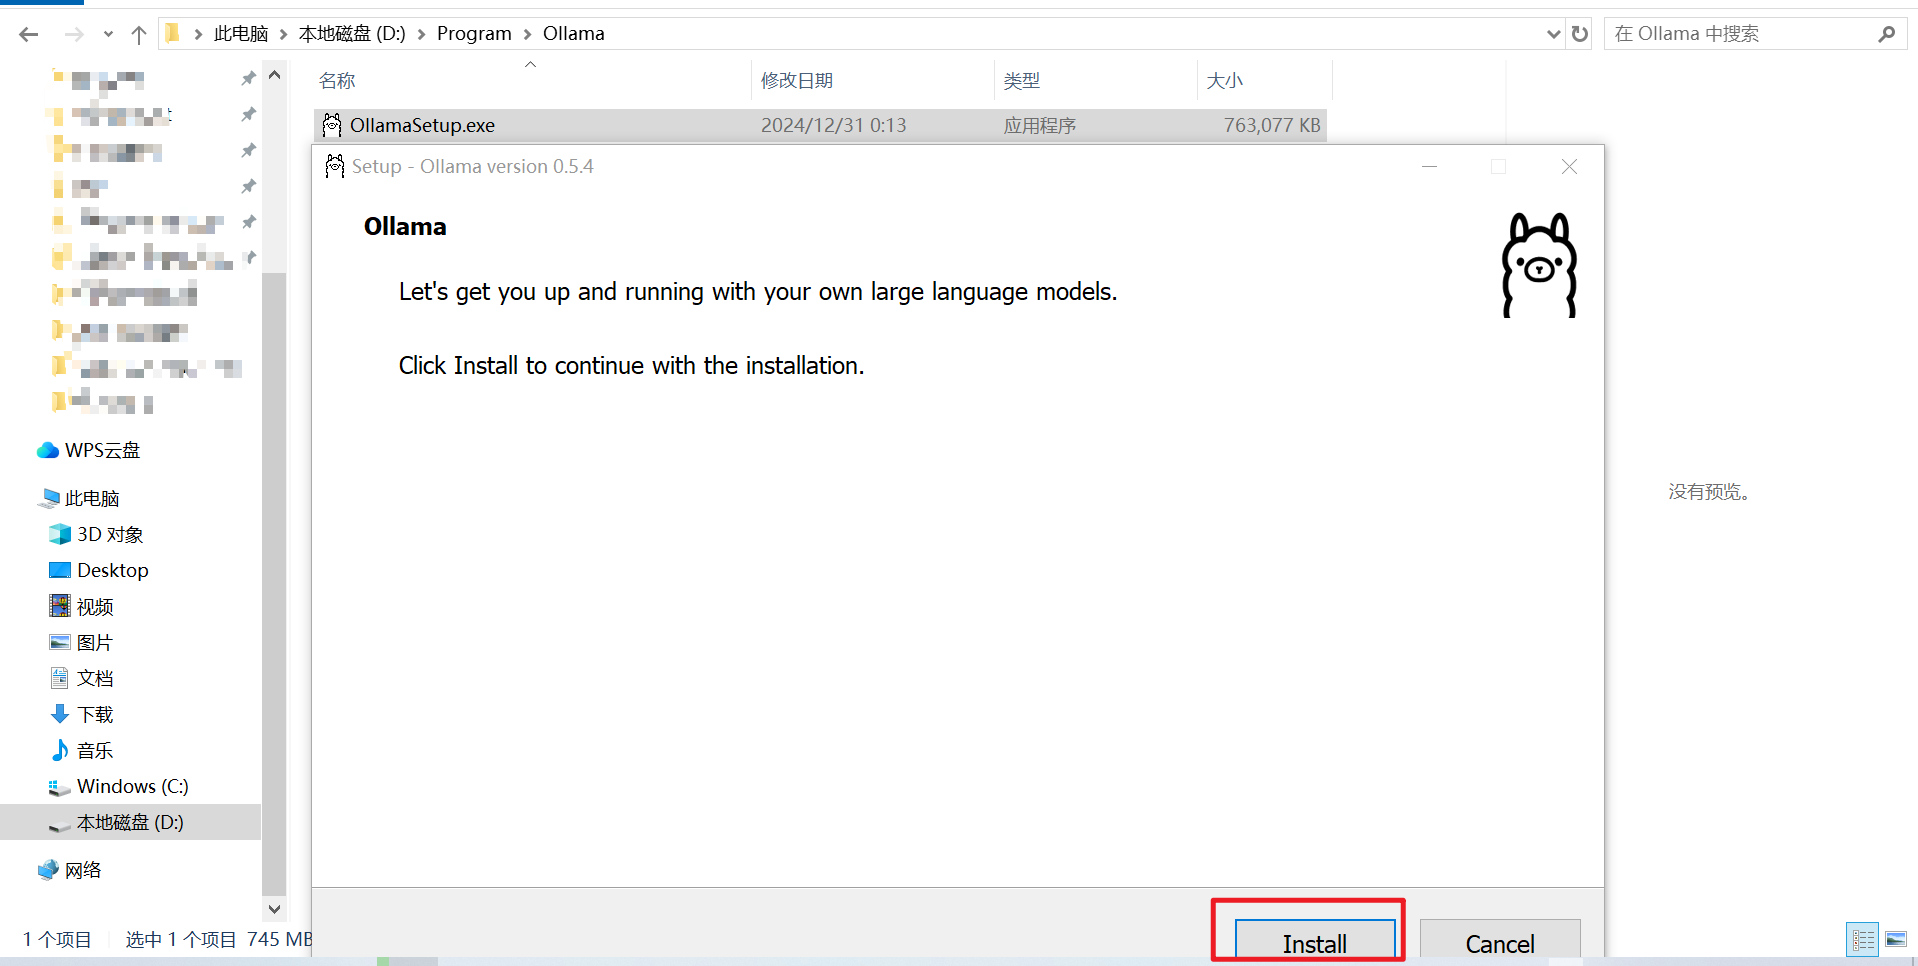Click the 网络 icon in sidebar

pos(48,870)
